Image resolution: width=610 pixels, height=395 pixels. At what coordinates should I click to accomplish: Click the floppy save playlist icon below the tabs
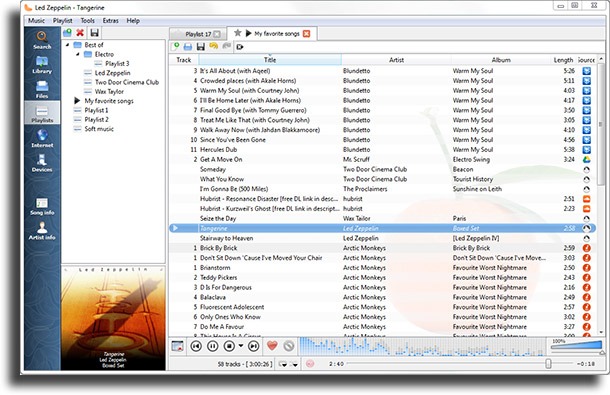pos(200,47)
